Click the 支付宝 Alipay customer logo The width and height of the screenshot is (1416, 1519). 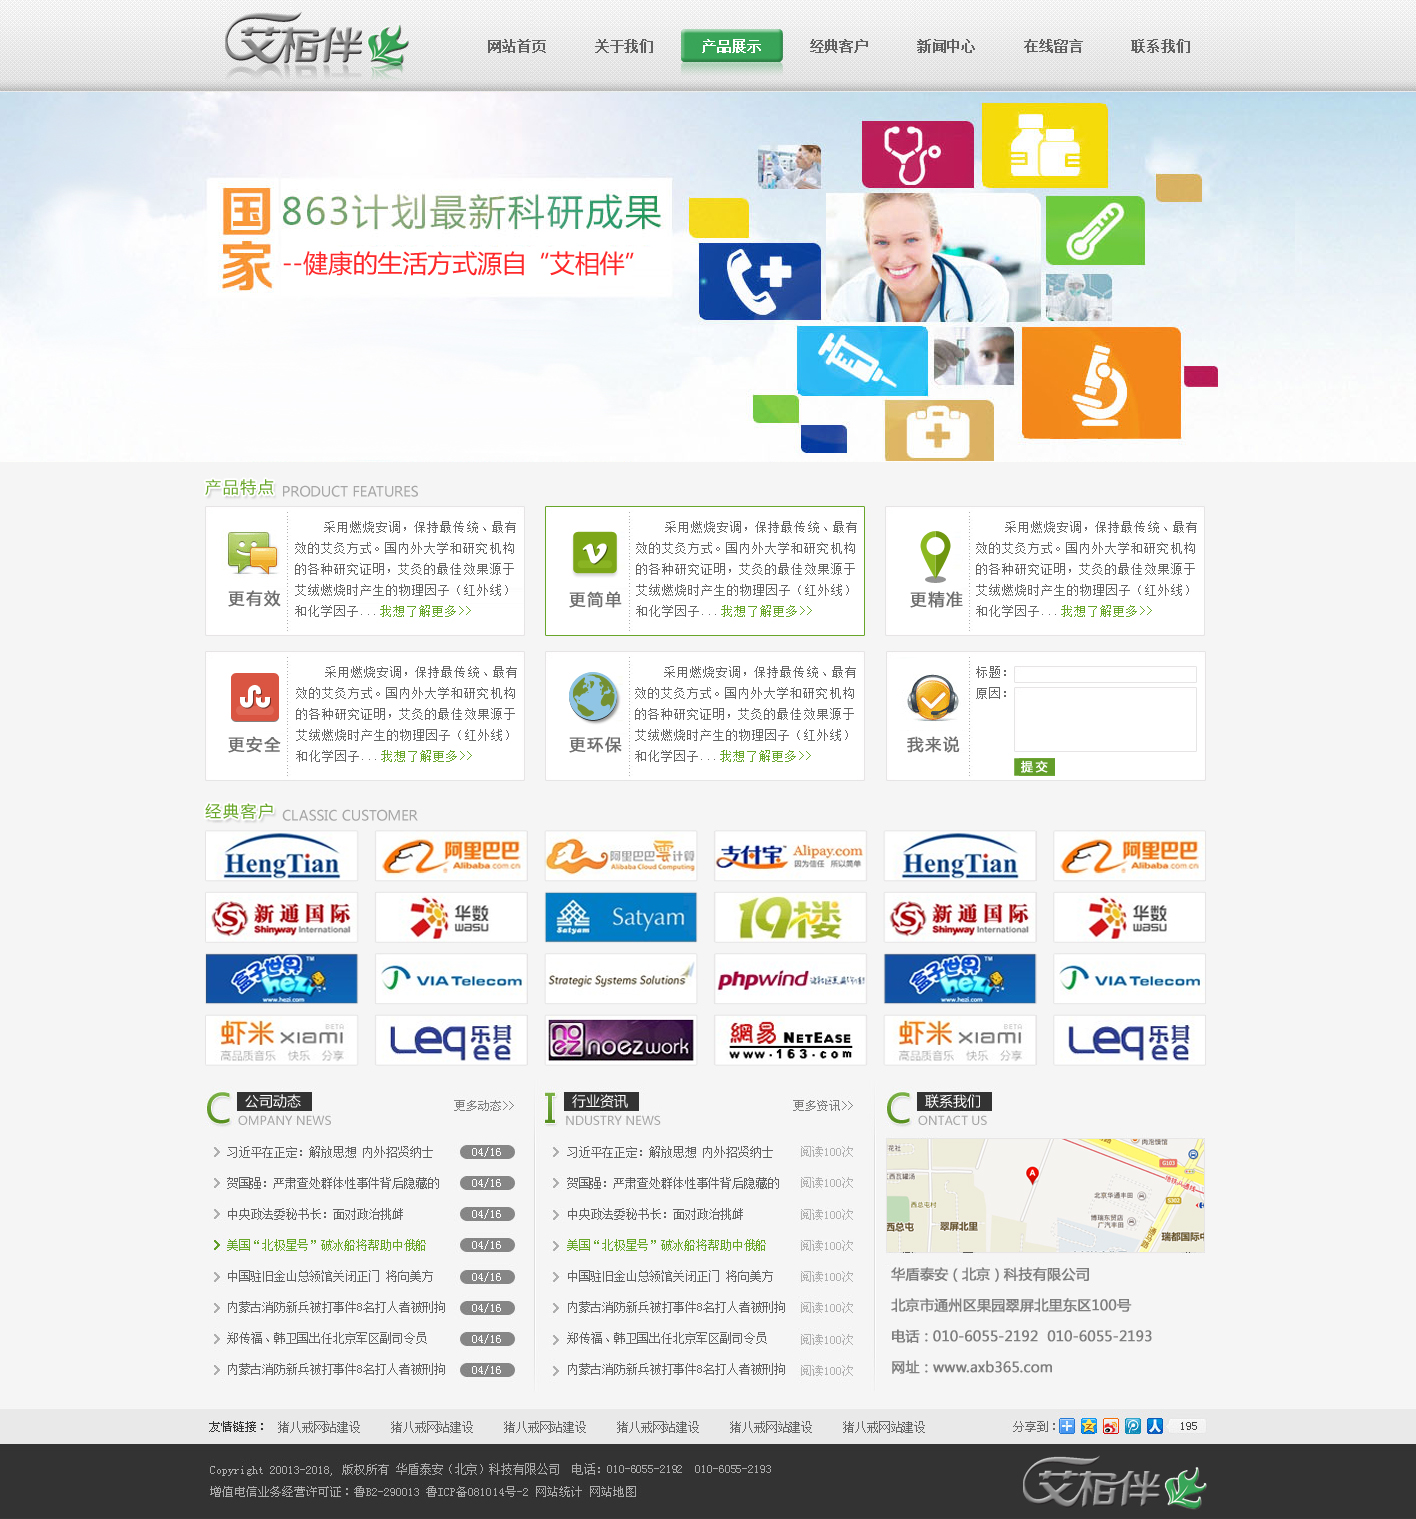coord(790,856)
